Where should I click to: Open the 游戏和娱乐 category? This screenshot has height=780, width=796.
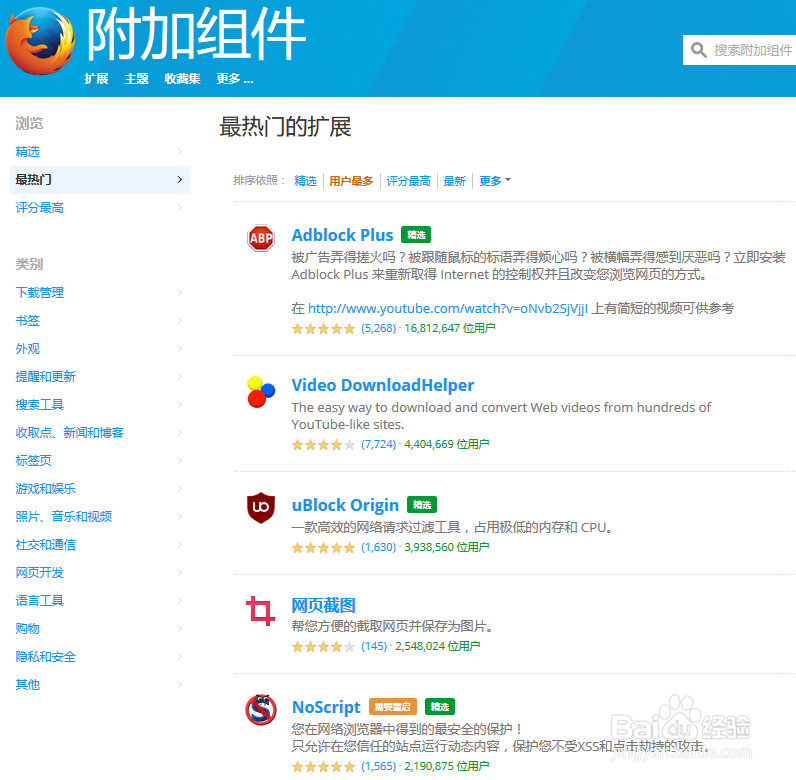[45, 489]
